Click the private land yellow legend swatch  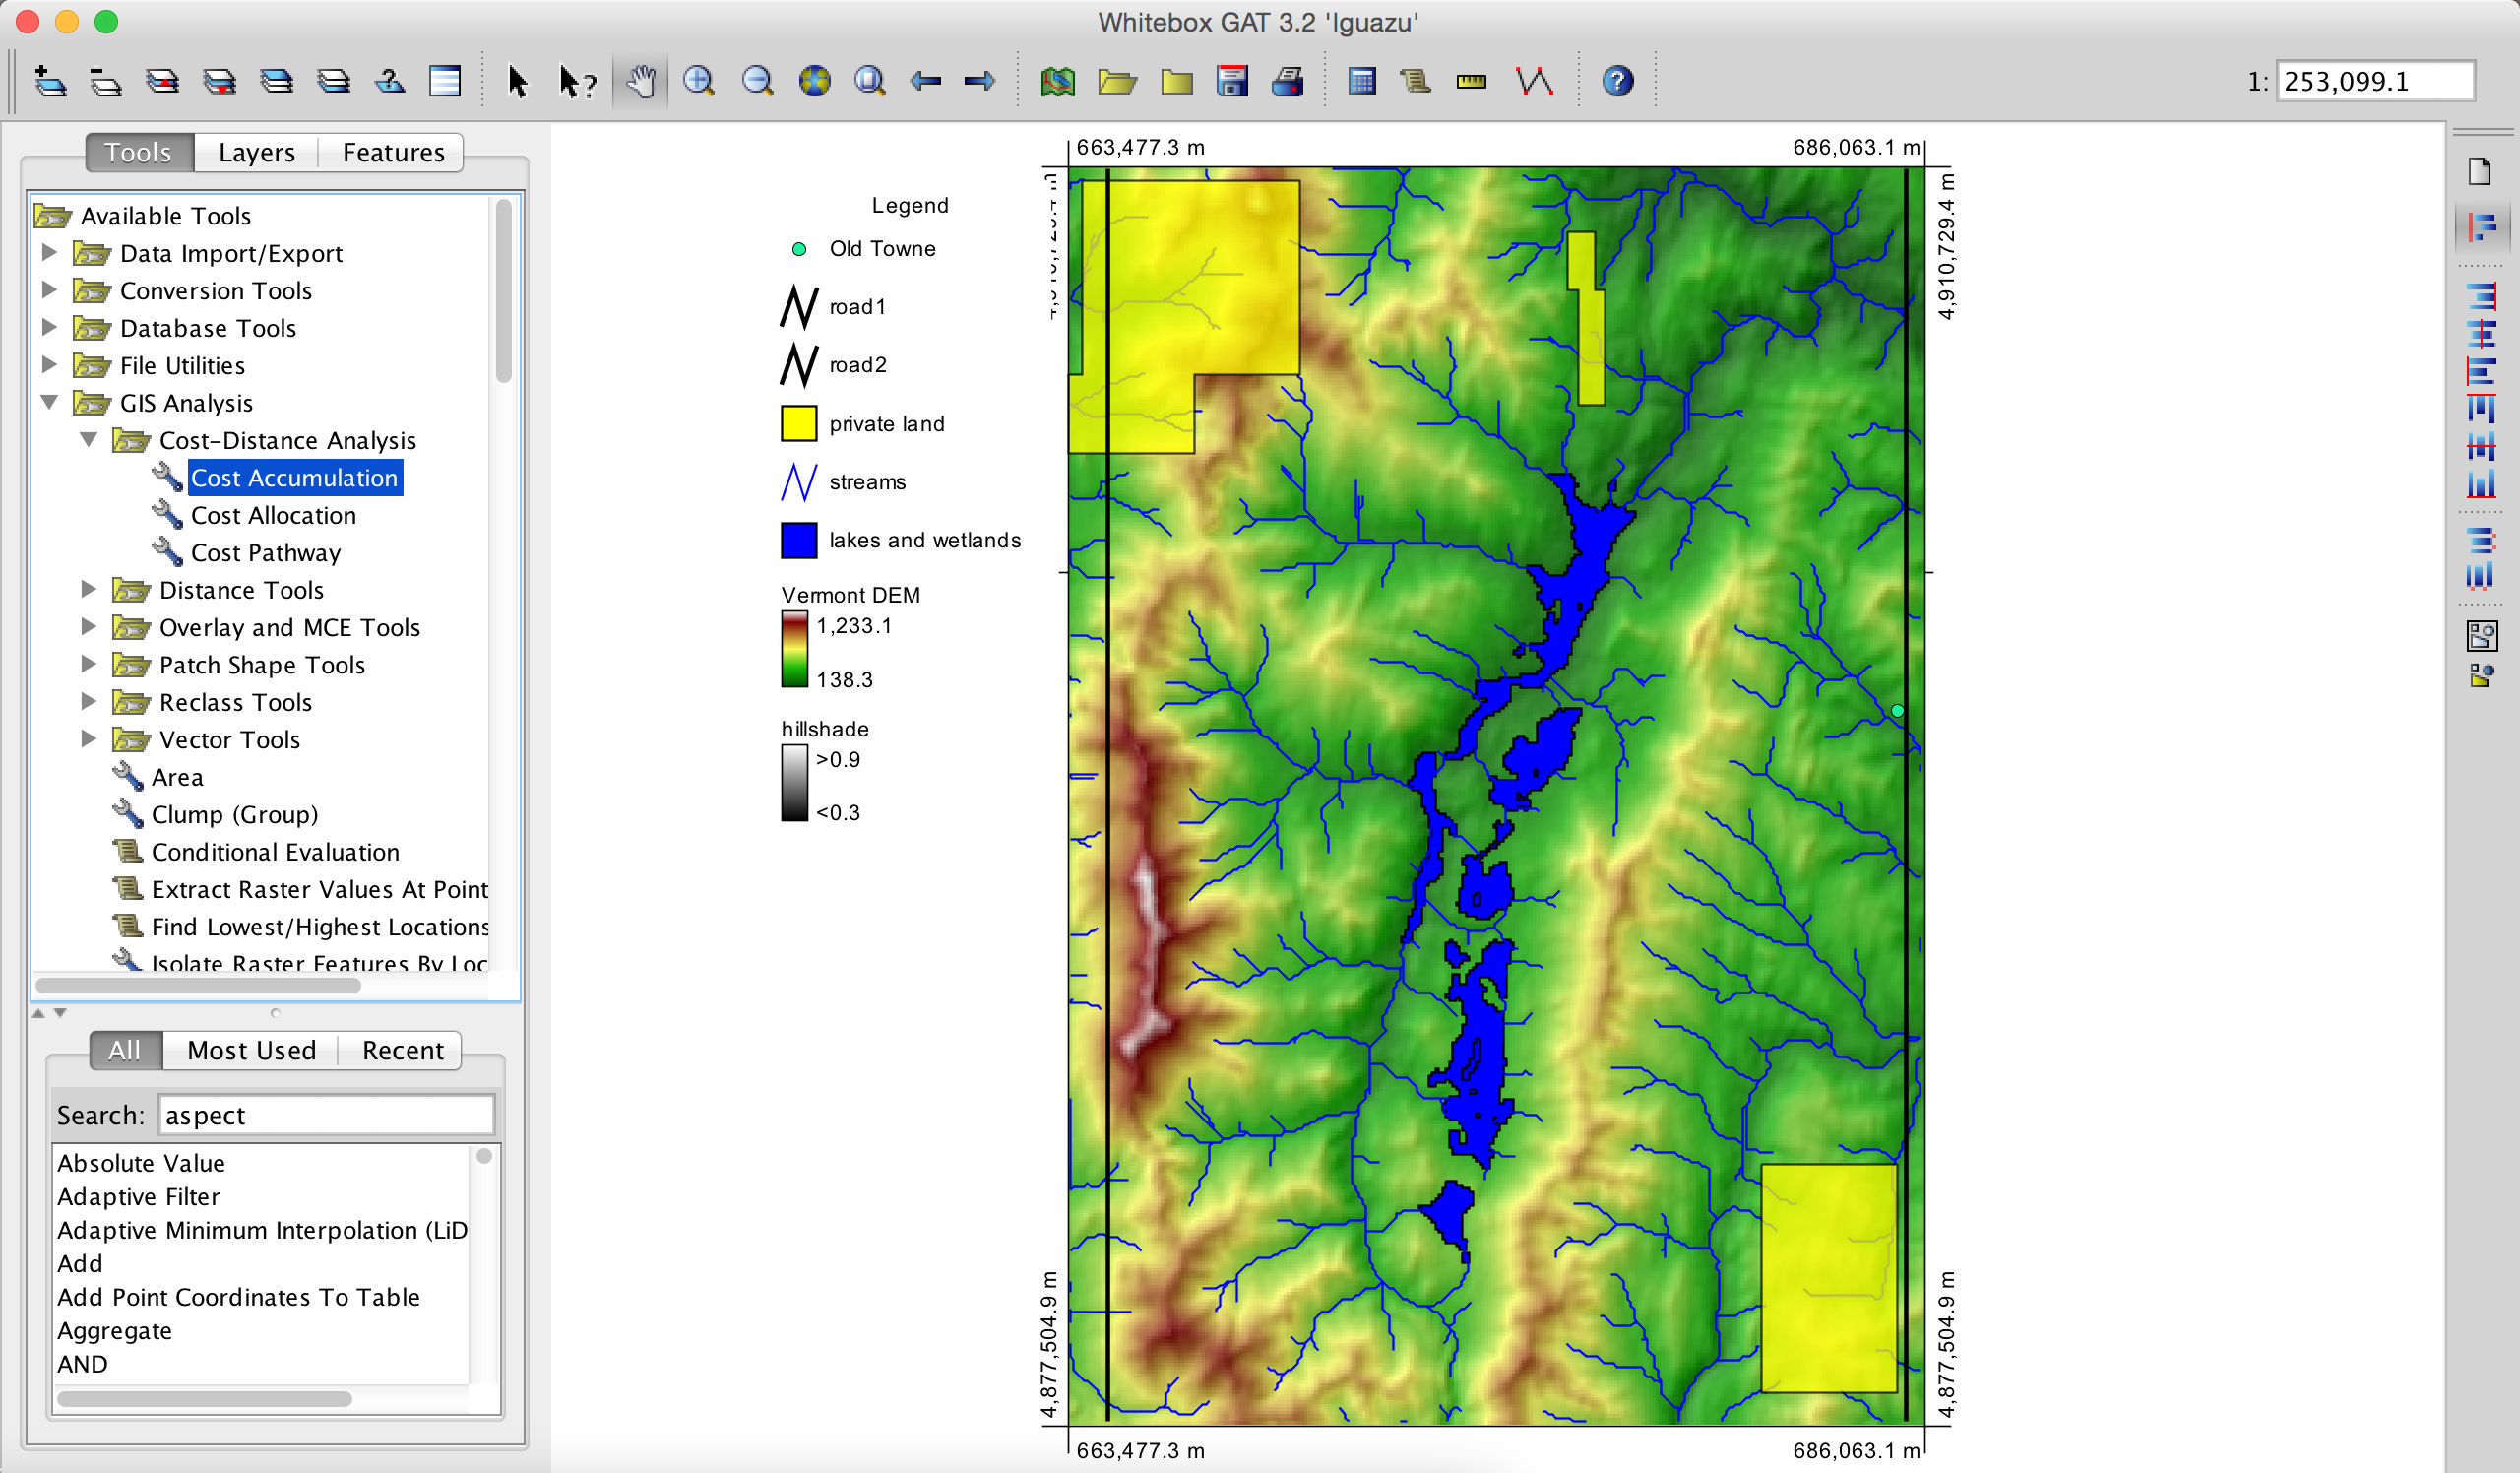point(797,423)
